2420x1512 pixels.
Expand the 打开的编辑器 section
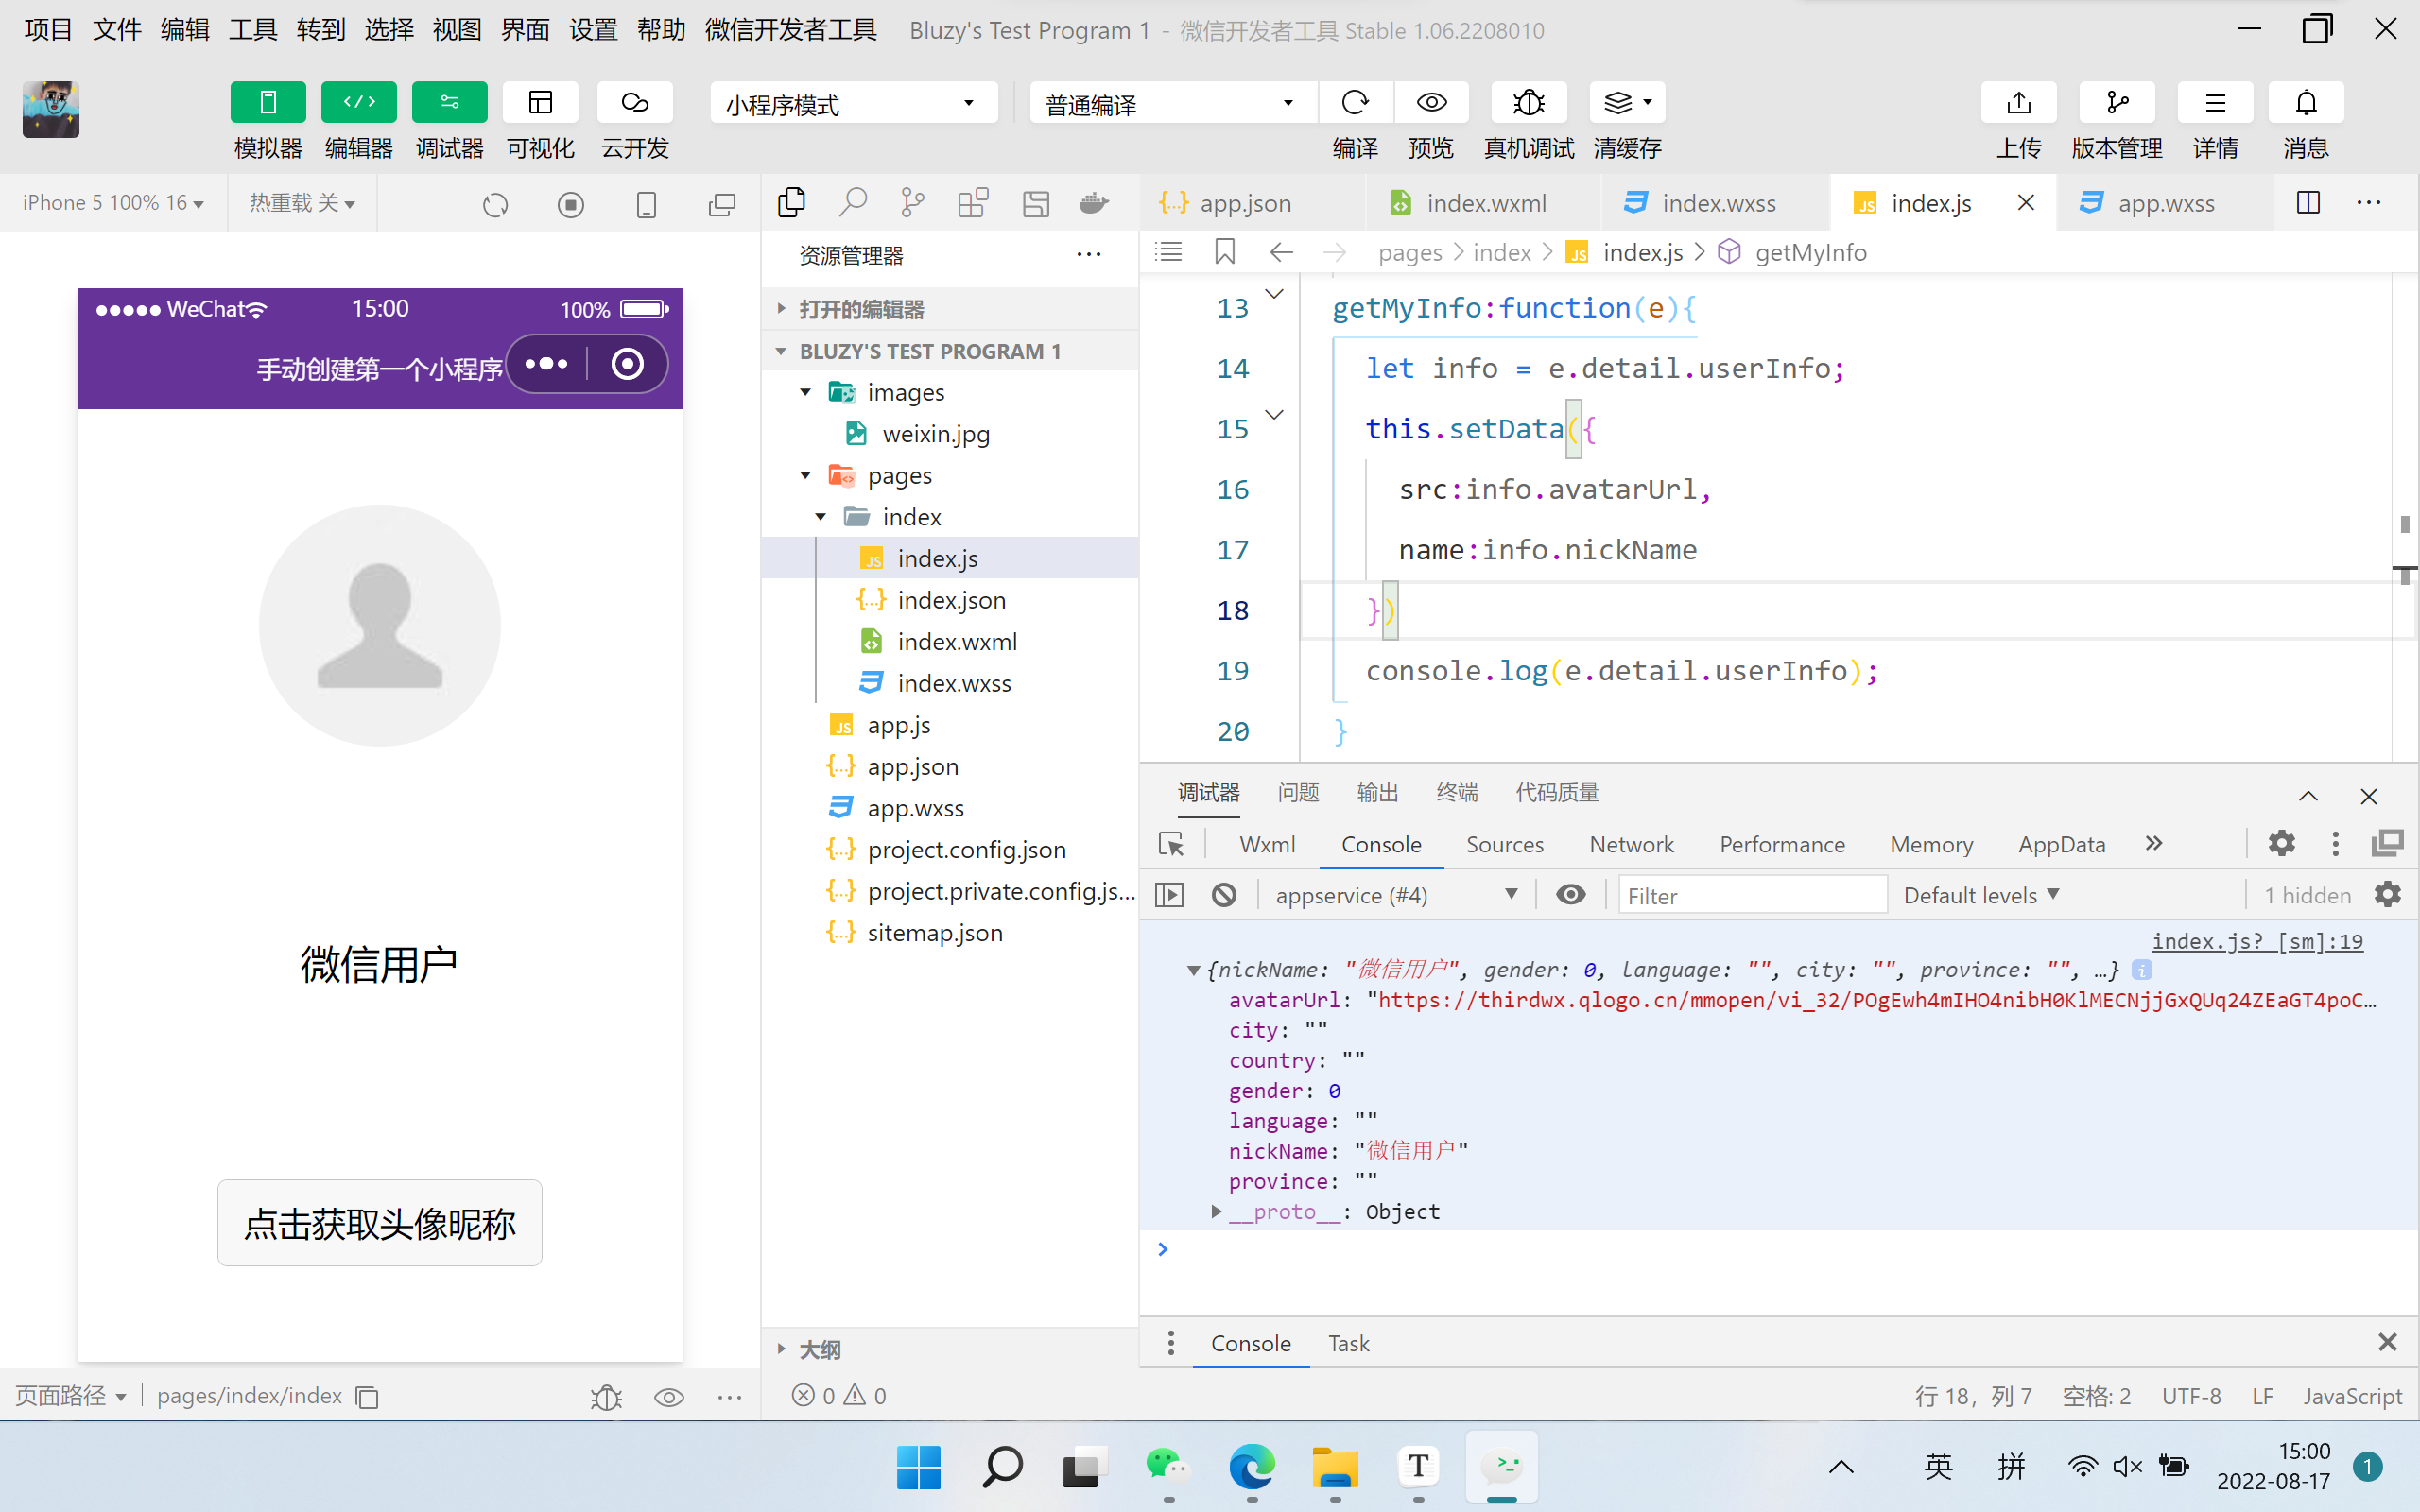(949, 309)
